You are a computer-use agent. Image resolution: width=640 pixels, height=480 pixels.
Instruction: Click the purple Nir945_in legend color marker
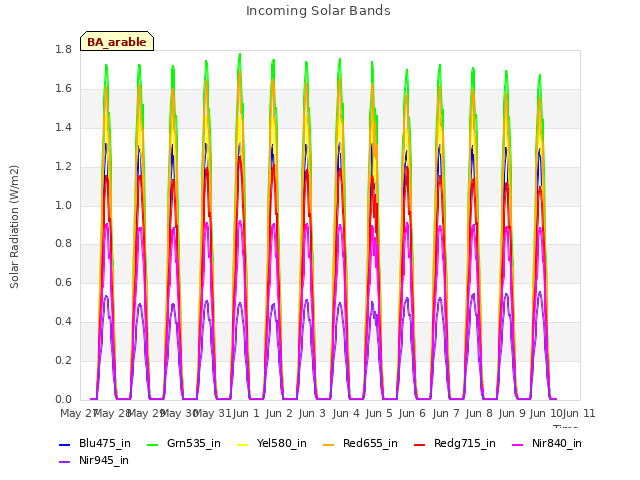coord(65,462)
